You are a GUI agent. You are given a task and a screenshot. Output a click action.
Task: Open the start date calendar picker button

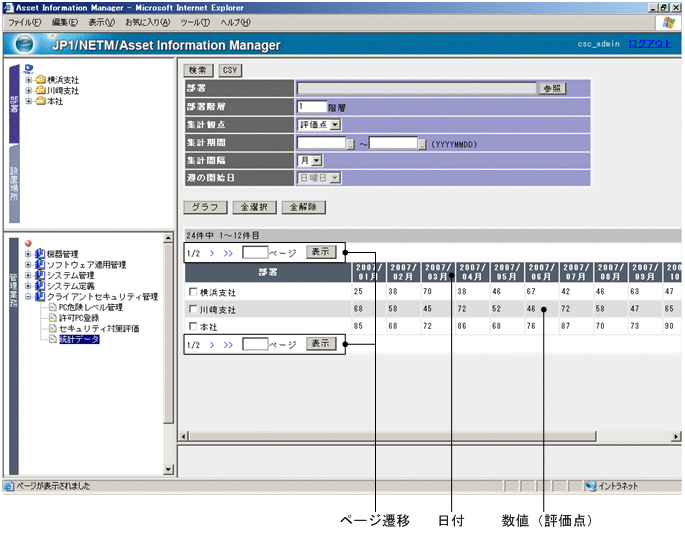tap(350, 143)
